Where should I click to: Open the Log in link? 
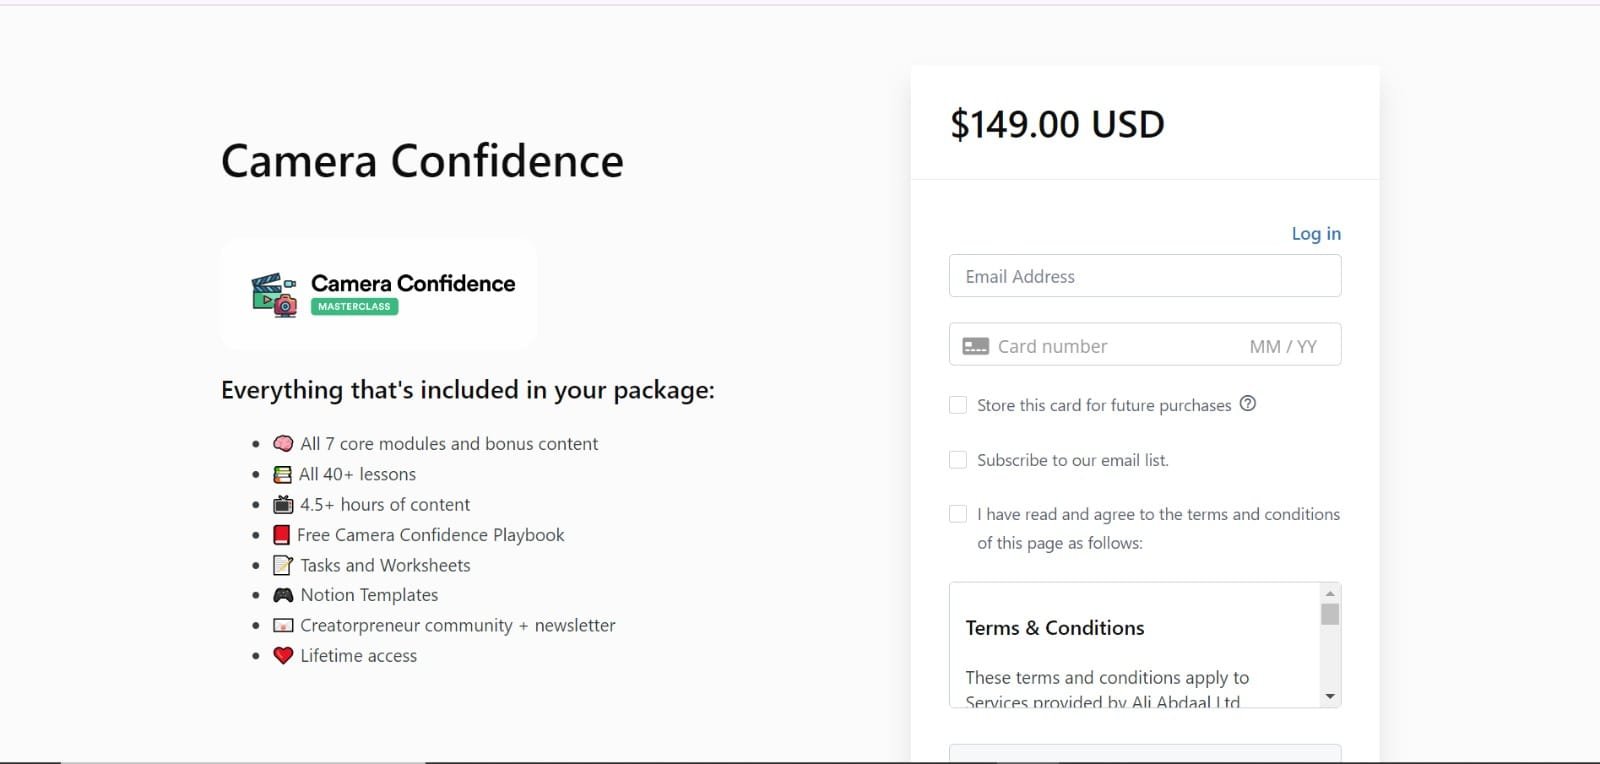pyautogui.click(x=1316, y=233)
